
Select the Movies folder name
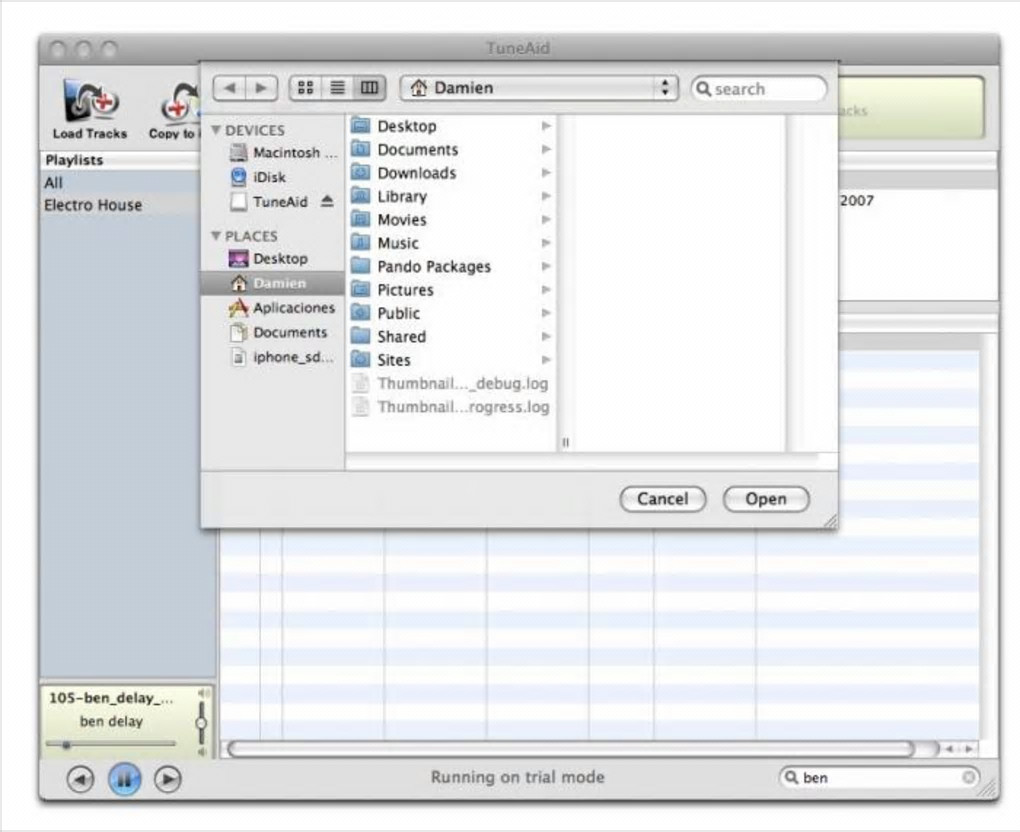click(402, 220)
